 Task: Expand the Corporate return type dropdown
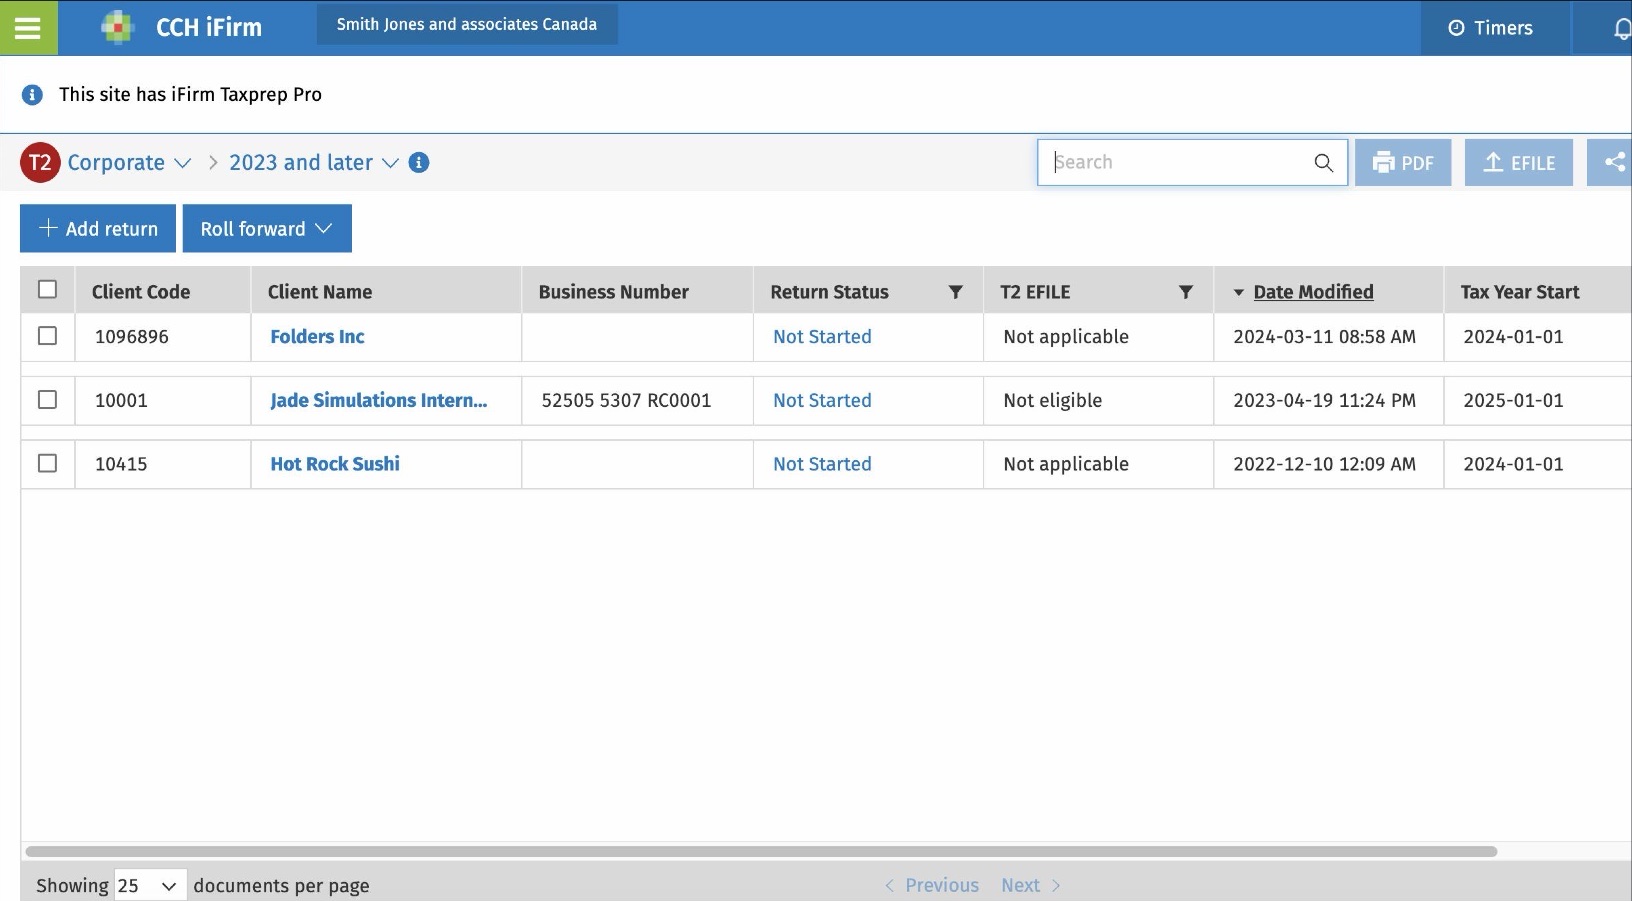(x=129, y=163)
